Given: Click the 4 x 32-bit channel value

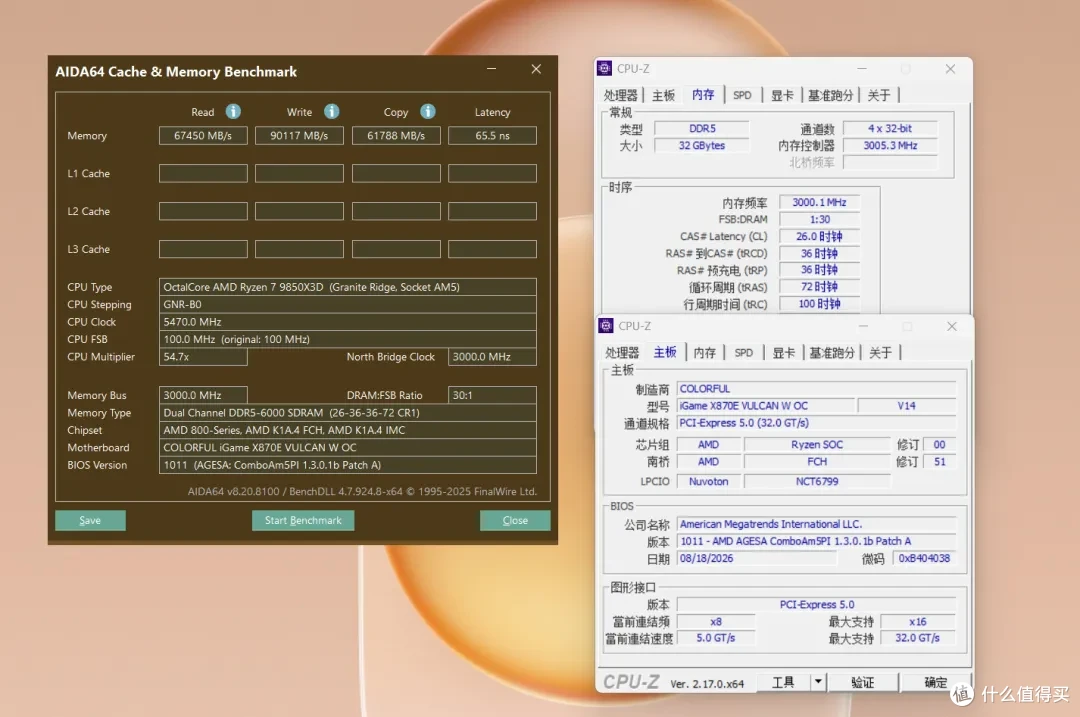Looking at the screenshot, I should (x=890, y=129).
